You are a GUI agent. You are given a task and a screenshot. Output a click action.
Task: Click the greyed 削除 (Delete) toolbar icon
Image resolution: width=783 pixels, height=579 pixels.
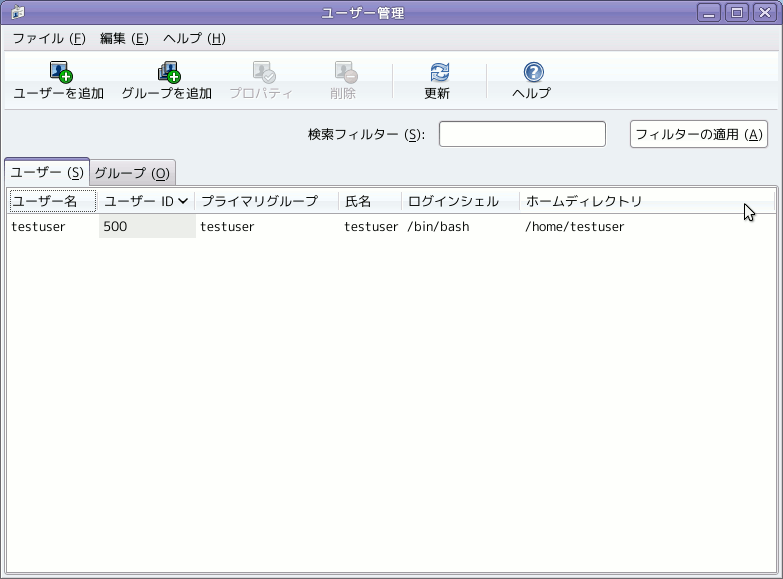point(345,71)
